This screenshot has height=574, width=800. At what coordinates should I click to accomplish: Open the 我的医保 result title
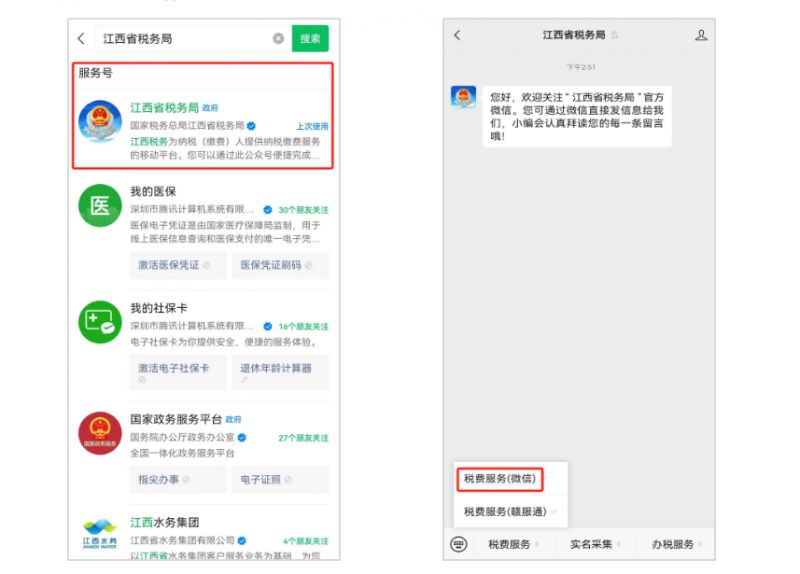tap(153, 191)
